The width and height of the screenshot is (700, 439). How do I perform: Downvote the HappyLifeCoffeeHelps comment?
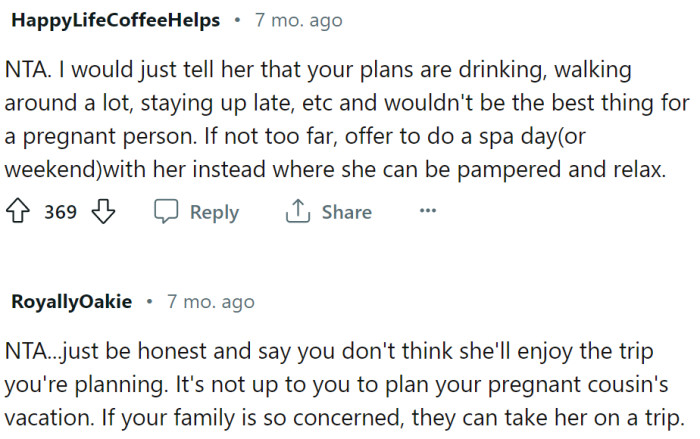105,212
